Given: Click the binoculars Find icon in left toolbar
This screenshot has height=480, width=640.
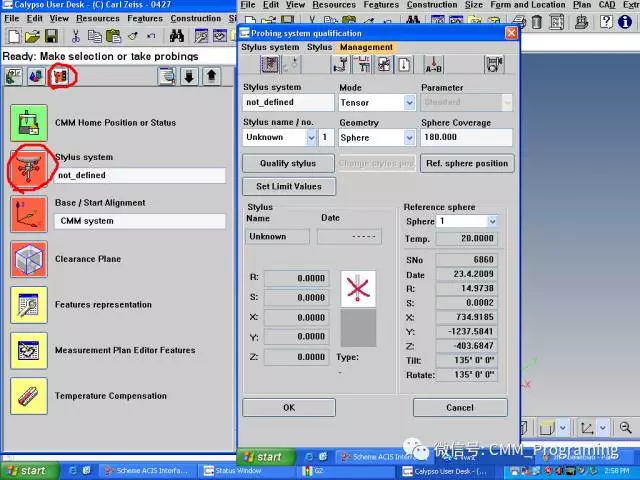Looking at the screenshot, I should tap(176, 36).
